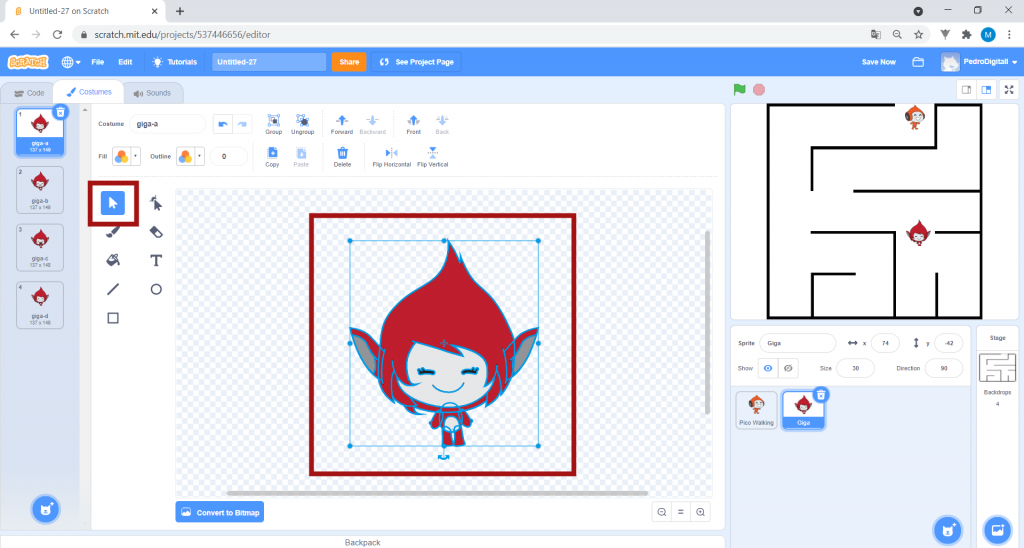The image size is (1024, 548).
Task: Click the sprite Direction field
Action: (x=944, y=368)
